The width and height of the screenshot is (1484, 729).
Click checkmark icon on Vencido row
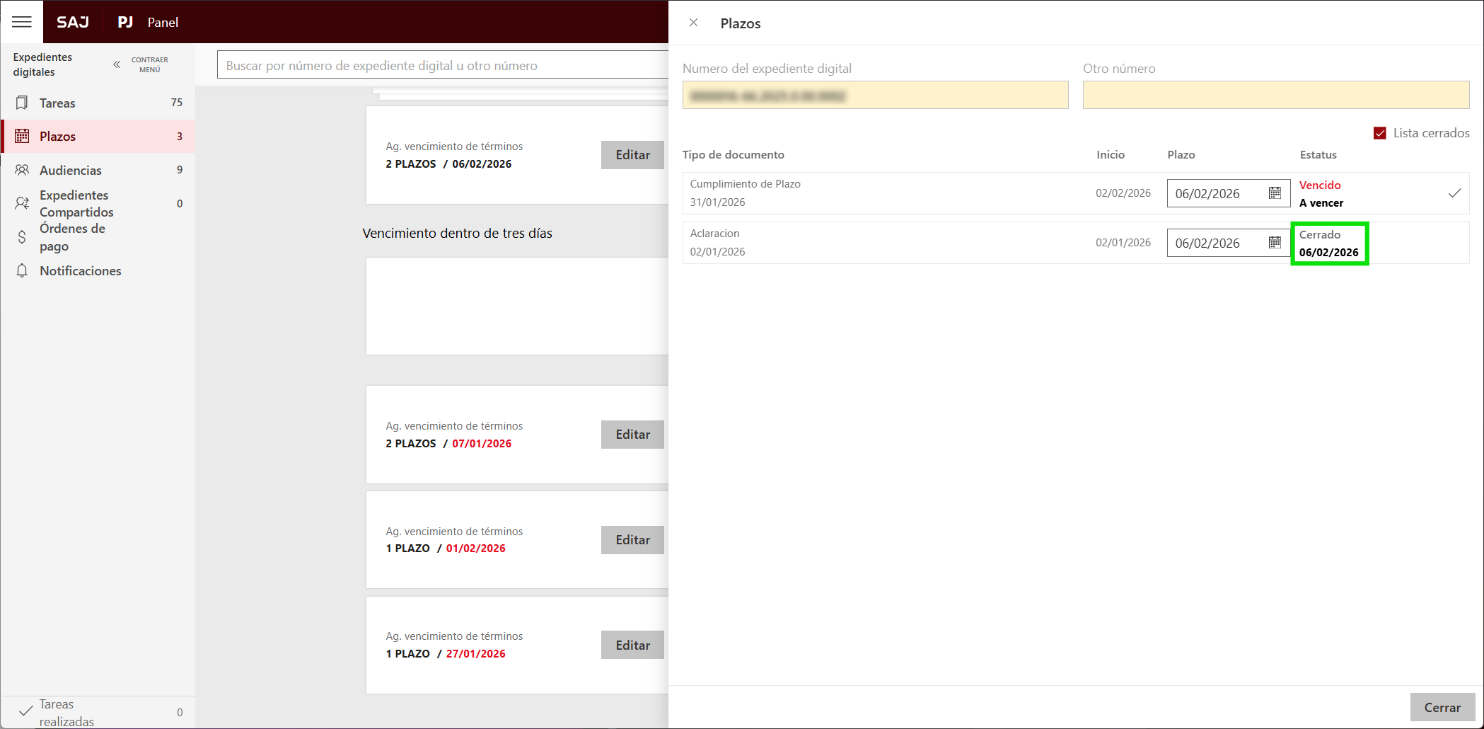coord(1454,193)
